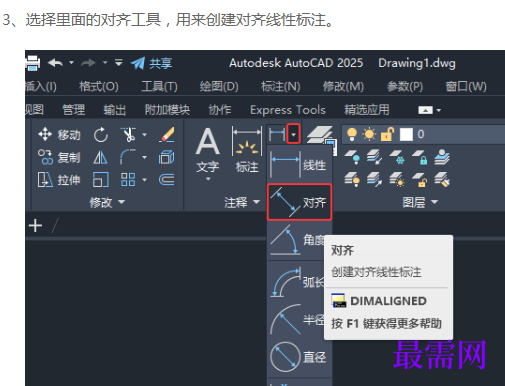Open the 标注(N) menu
This screenshot has height=386, width=505.
281,86
